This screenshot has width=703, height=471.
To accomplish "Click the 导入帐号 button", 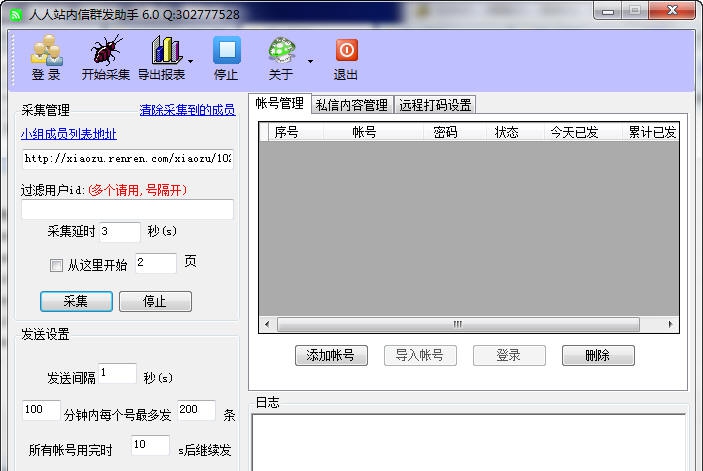I will click(420, 355).
